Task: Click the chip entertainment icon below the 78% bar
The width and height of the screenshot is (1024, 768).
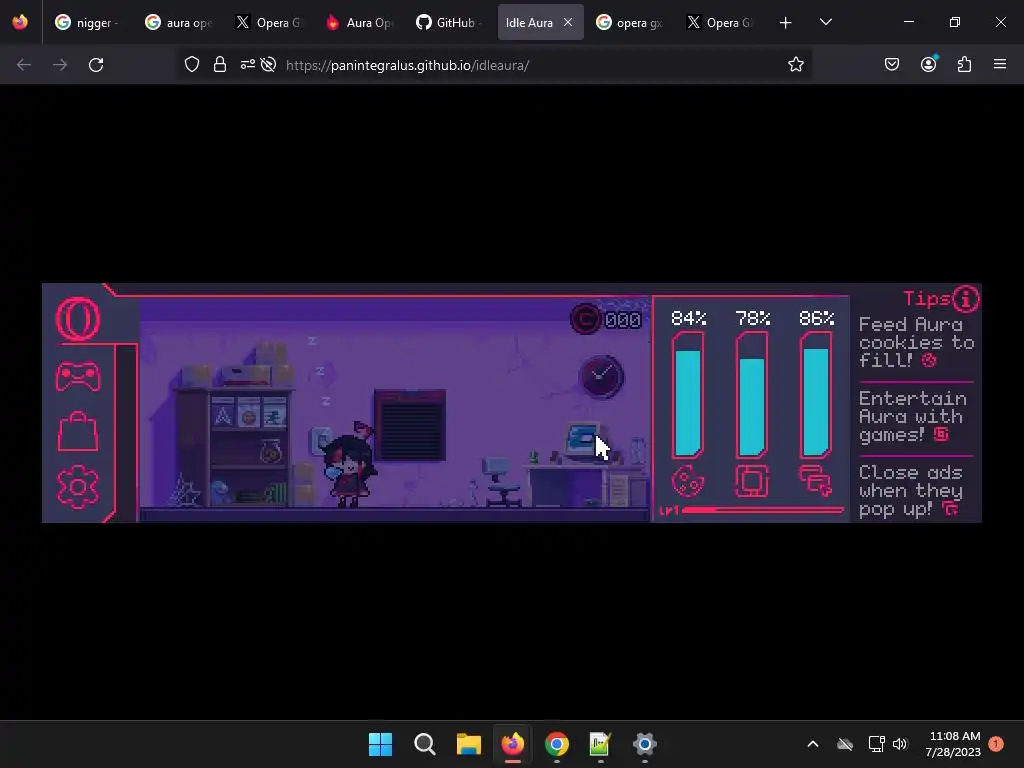Action: (x=752, y=481)
